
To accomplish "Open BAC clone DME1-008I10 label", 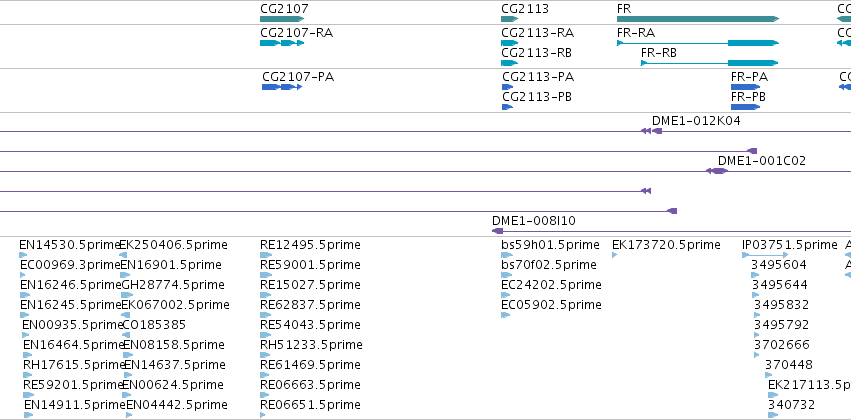I will pos(534,221).
